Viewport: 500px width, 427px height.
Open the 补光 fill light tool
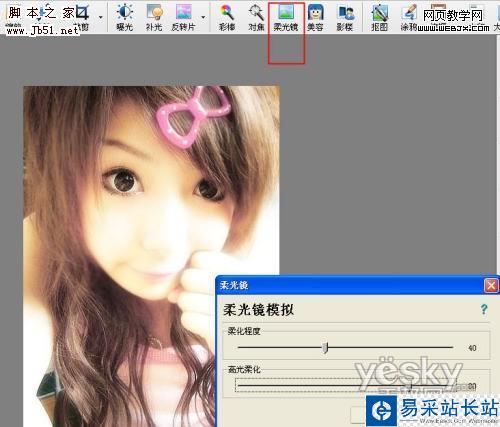pyautogui.click(x=154, y=17)
